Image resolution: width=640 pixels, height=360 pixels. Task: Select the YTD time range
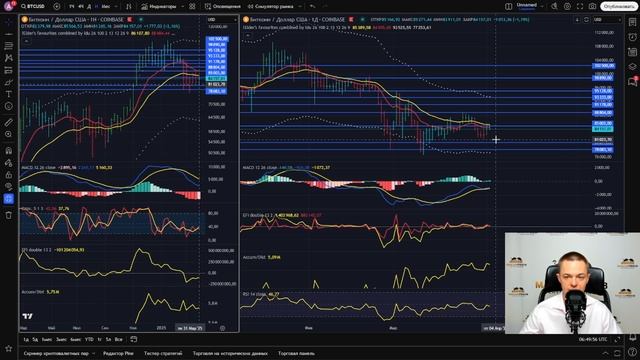coord(89,340)
